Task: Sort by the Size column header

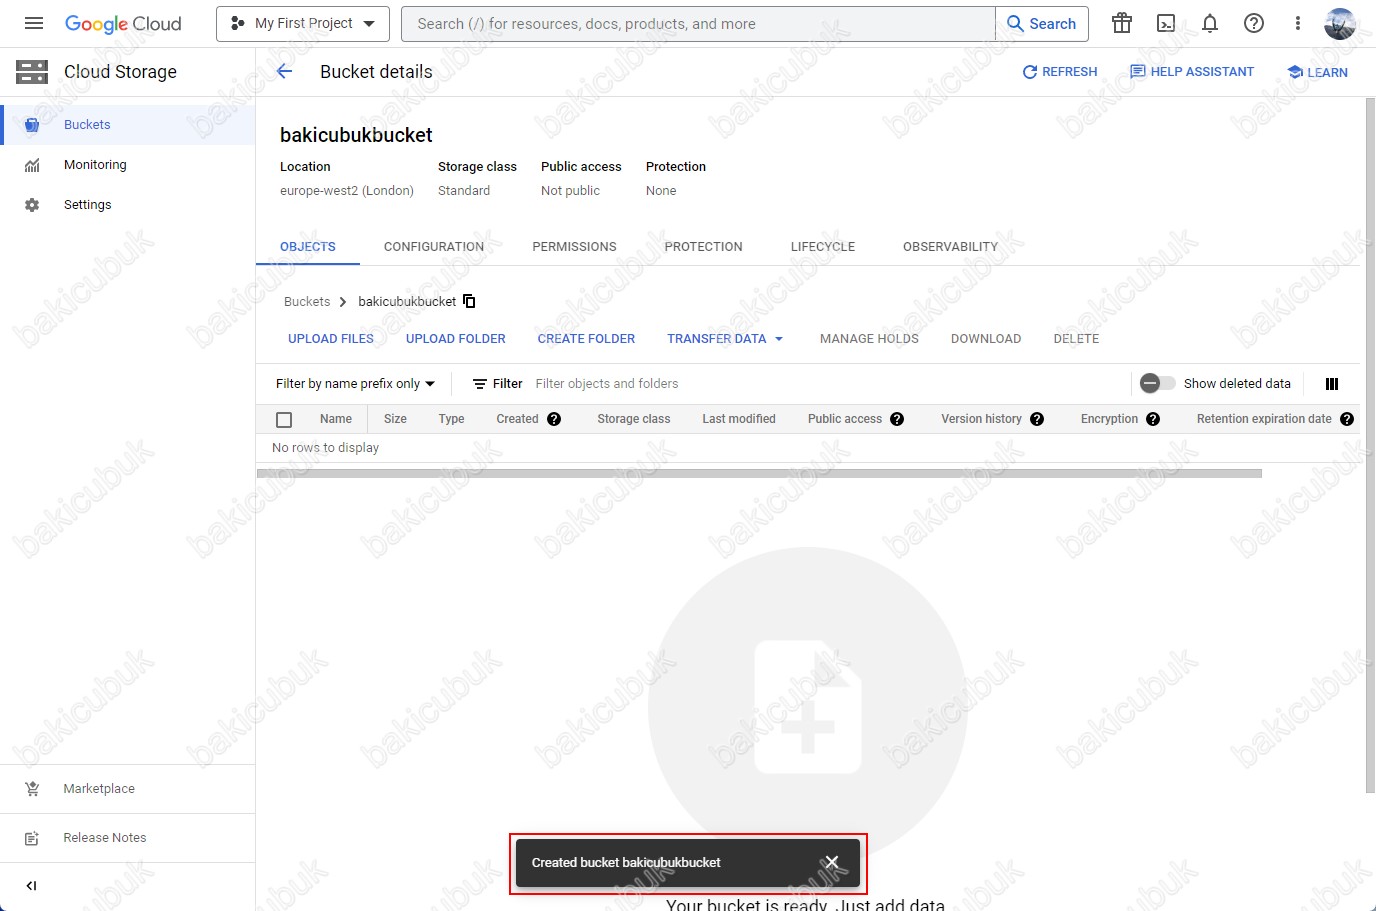Action: (x=395, y=419)
